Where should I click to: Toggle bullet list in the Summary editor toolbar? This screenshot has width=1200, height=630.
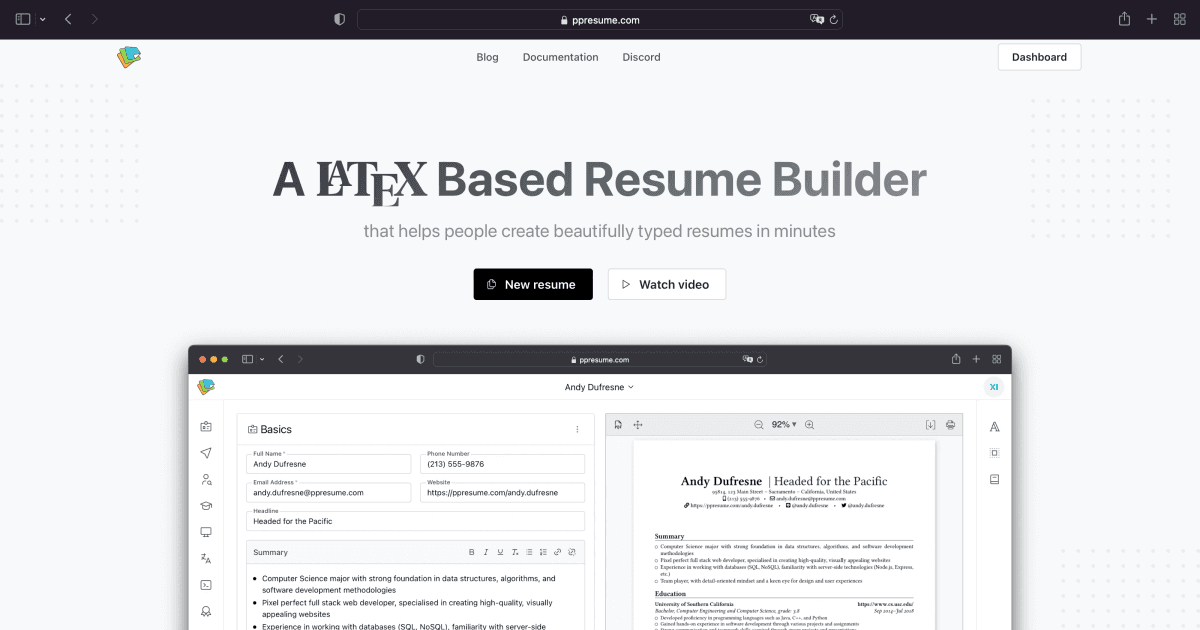tap(529, 552)
